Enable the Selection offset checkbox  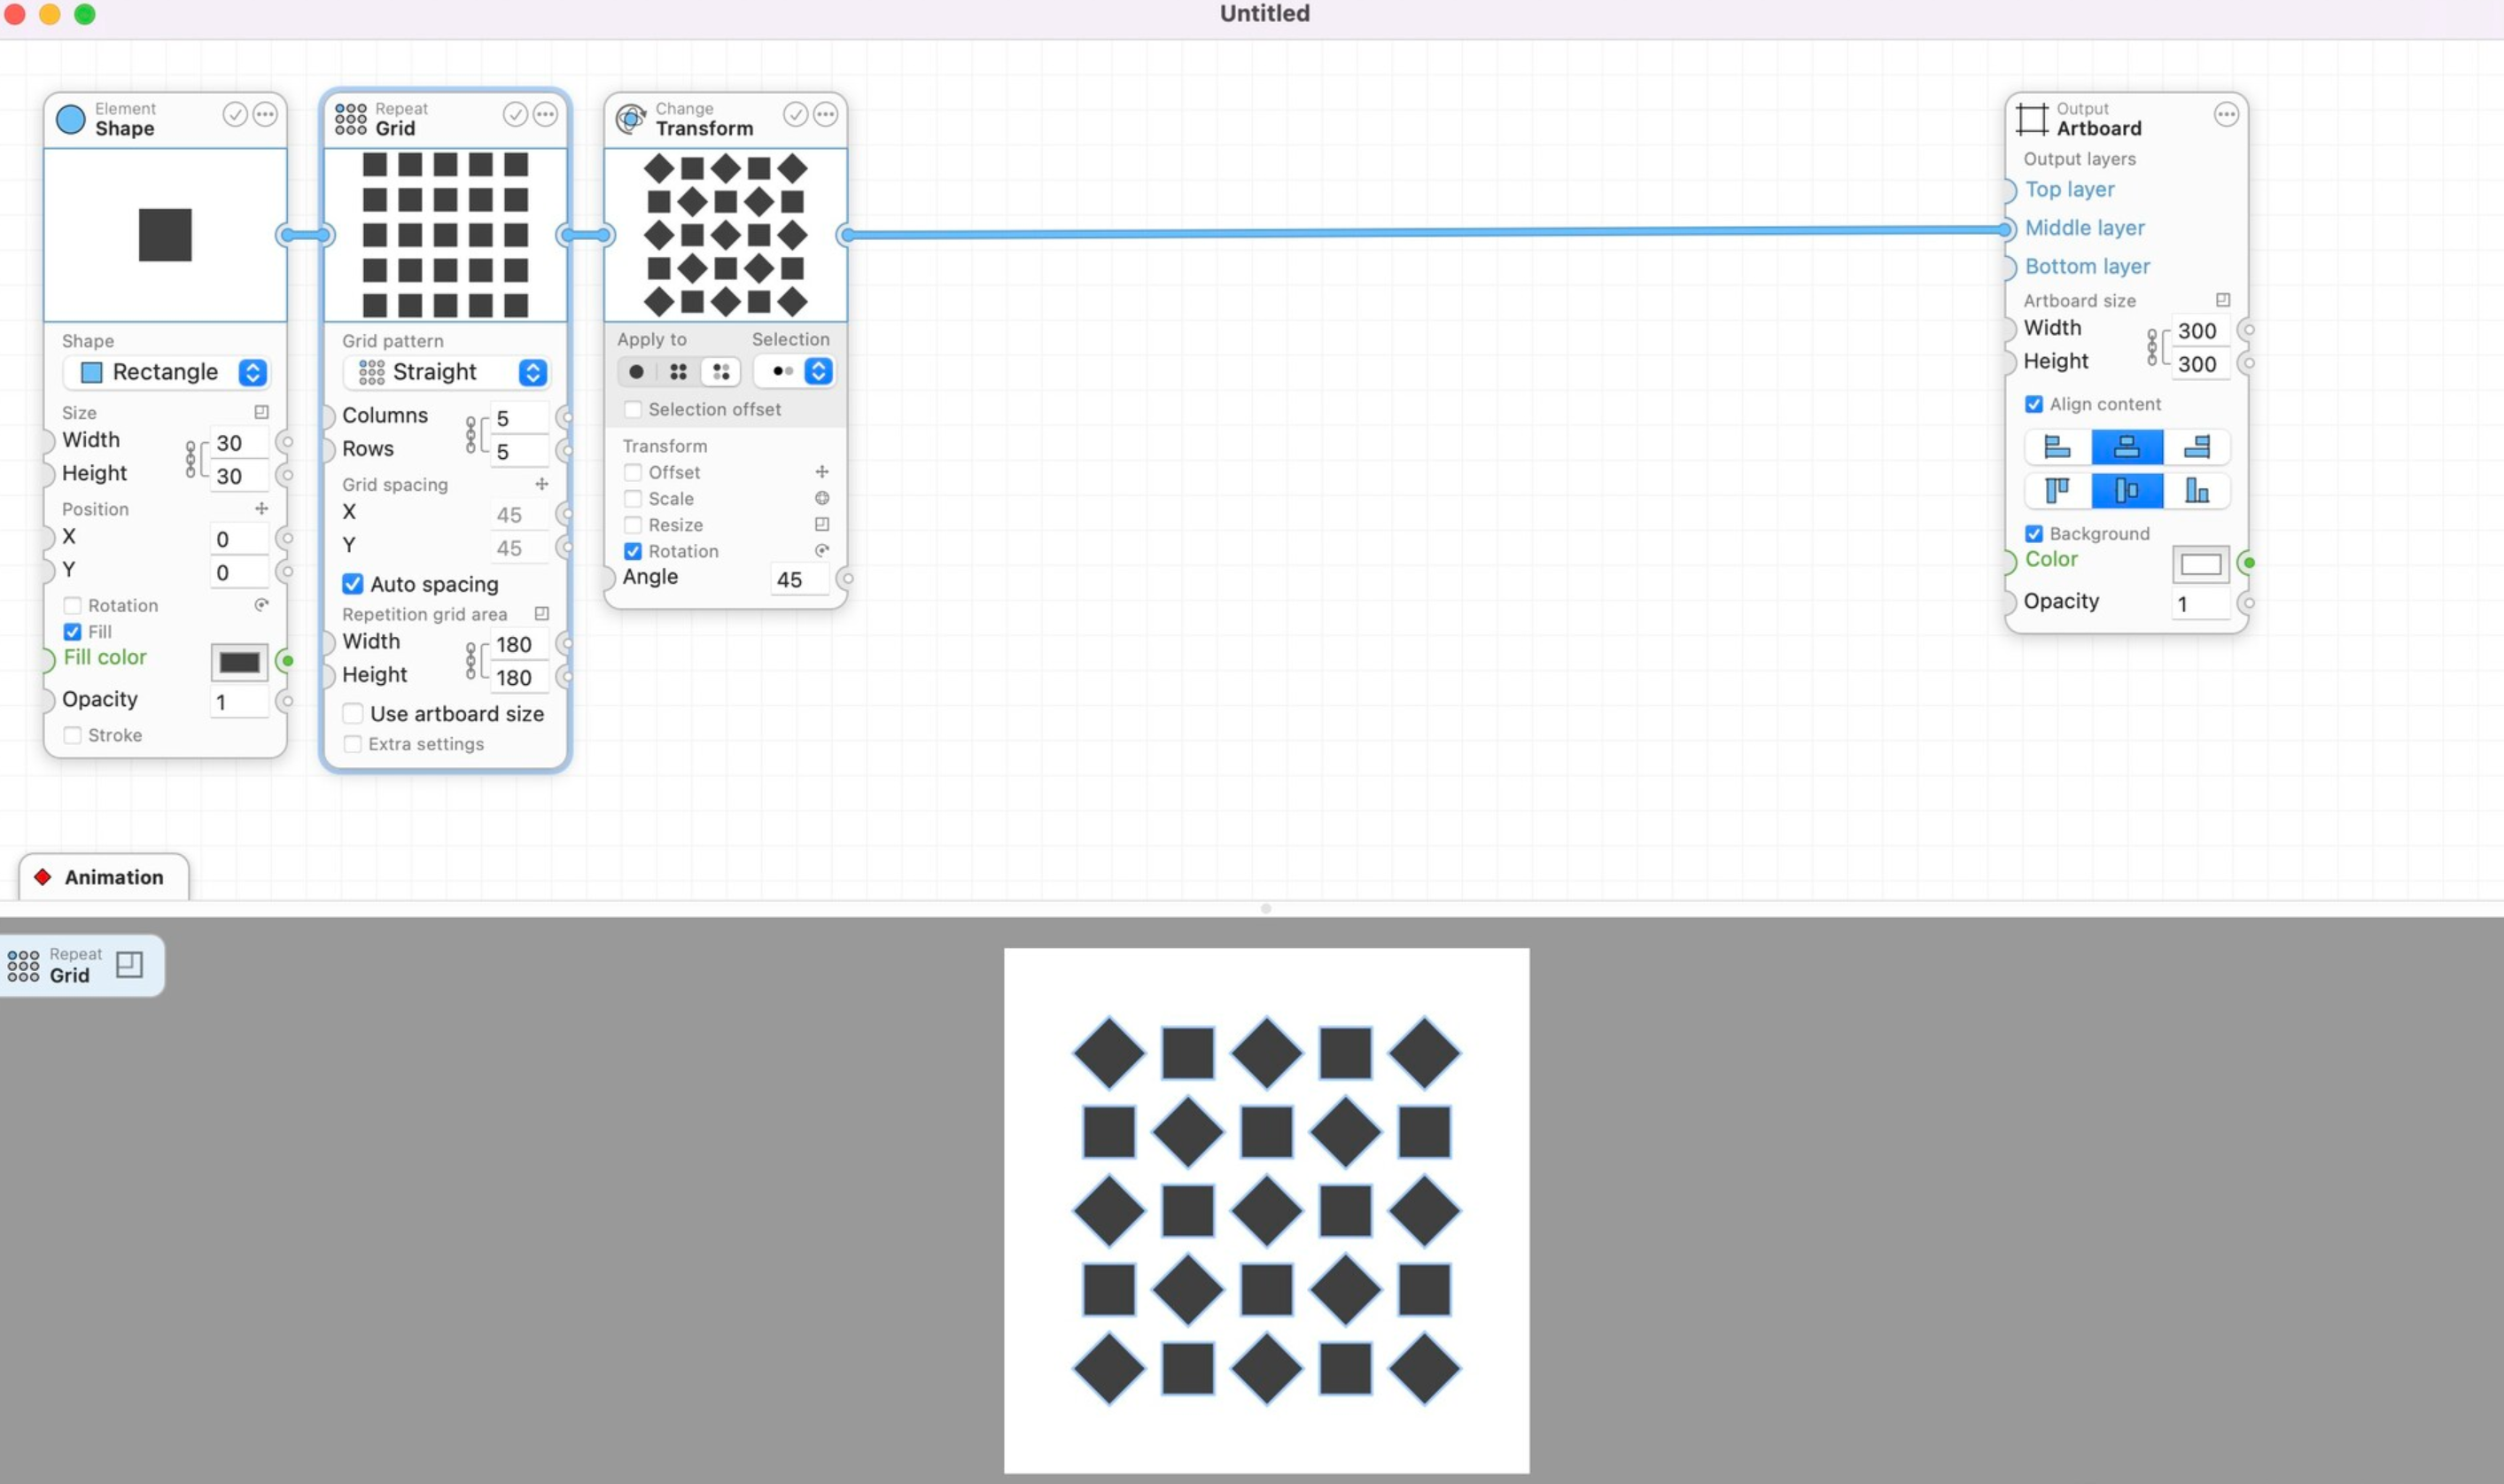[634, 408]
